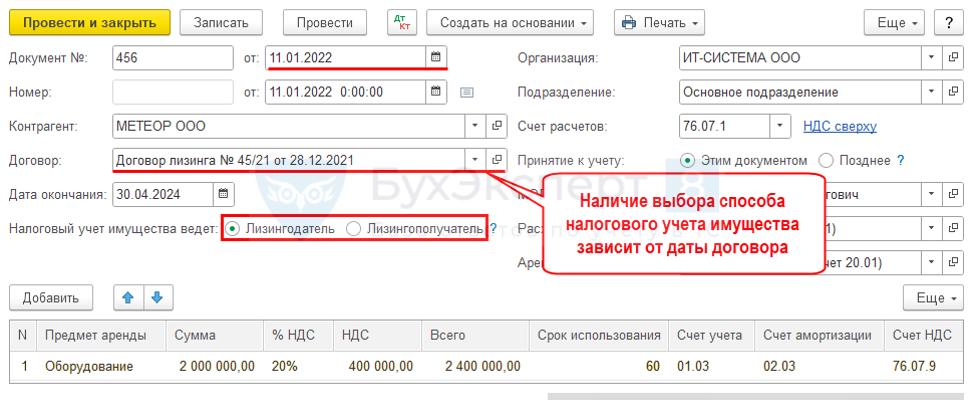Select Лизингодатель radio option
The image size is (975, 400).
coord(232,229)
